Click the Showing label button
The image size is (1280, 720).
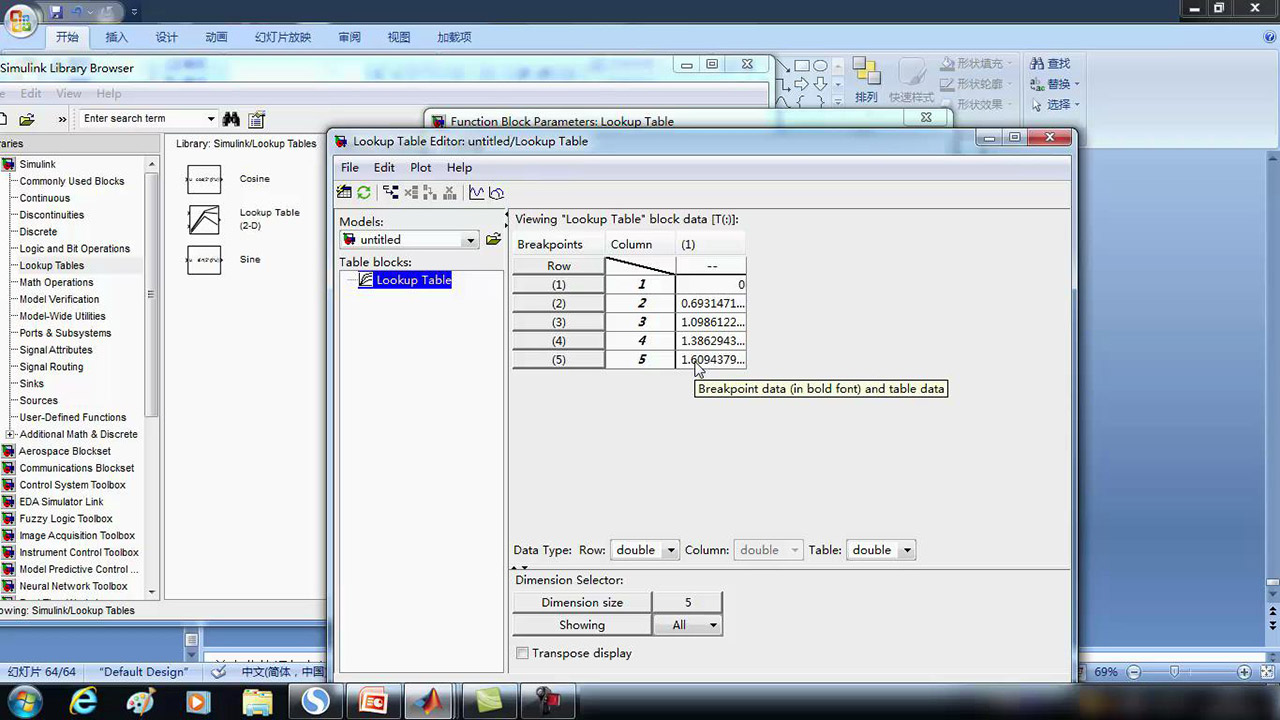(582, 625)
